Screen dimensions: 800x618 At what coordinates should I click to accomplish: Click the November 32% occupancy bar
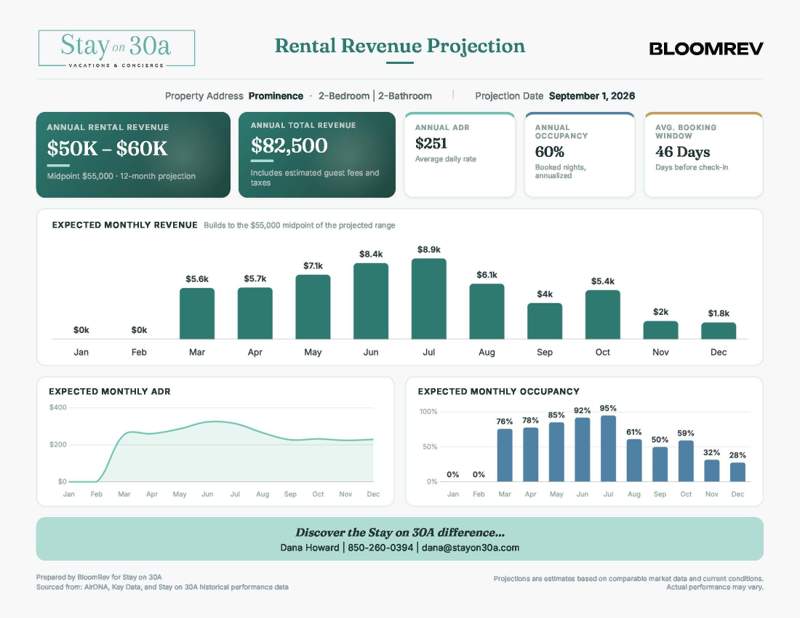(x=712, y=471)
